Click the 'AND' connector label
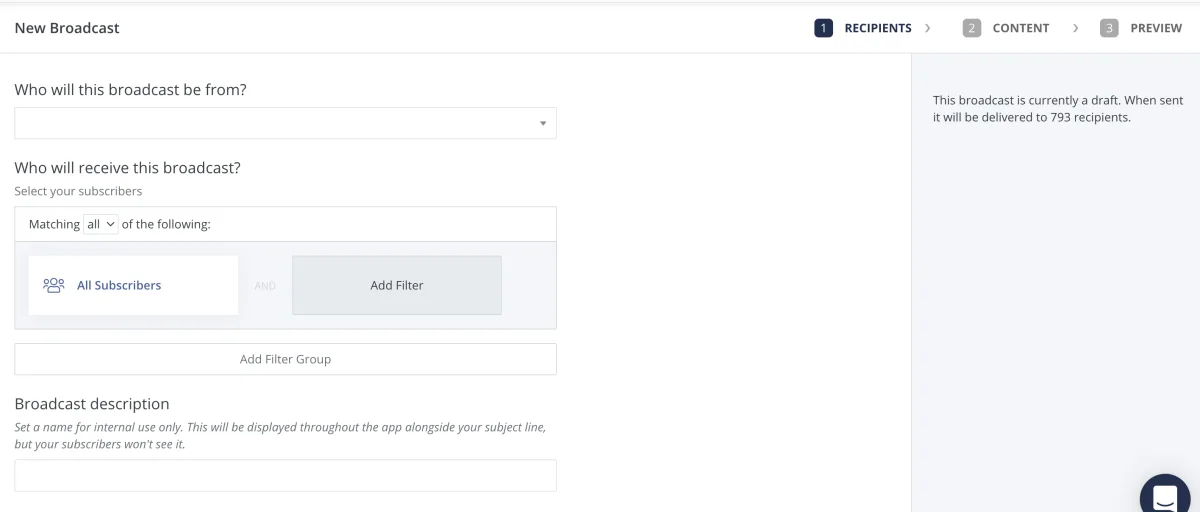The width and height of the screenshot is (1200, 512). [265, 285]
